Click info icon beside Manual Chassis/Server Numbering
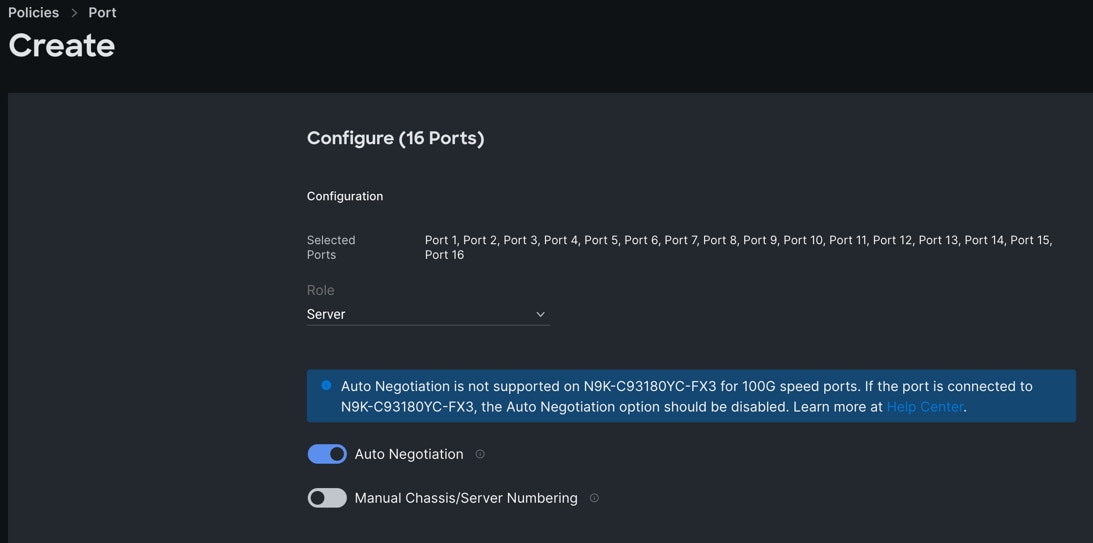Screen dimensions: 1093x543 coord(594,498)
